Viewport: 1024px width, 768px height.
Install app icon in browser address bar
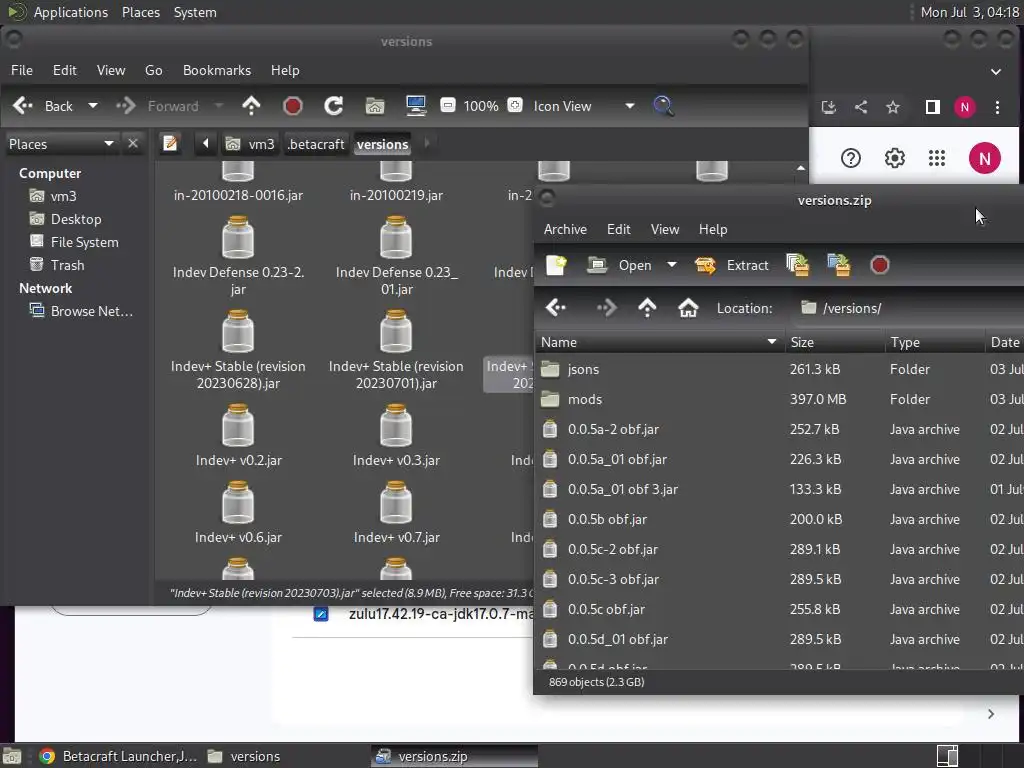pyautogui.click(x=829, y=107)
